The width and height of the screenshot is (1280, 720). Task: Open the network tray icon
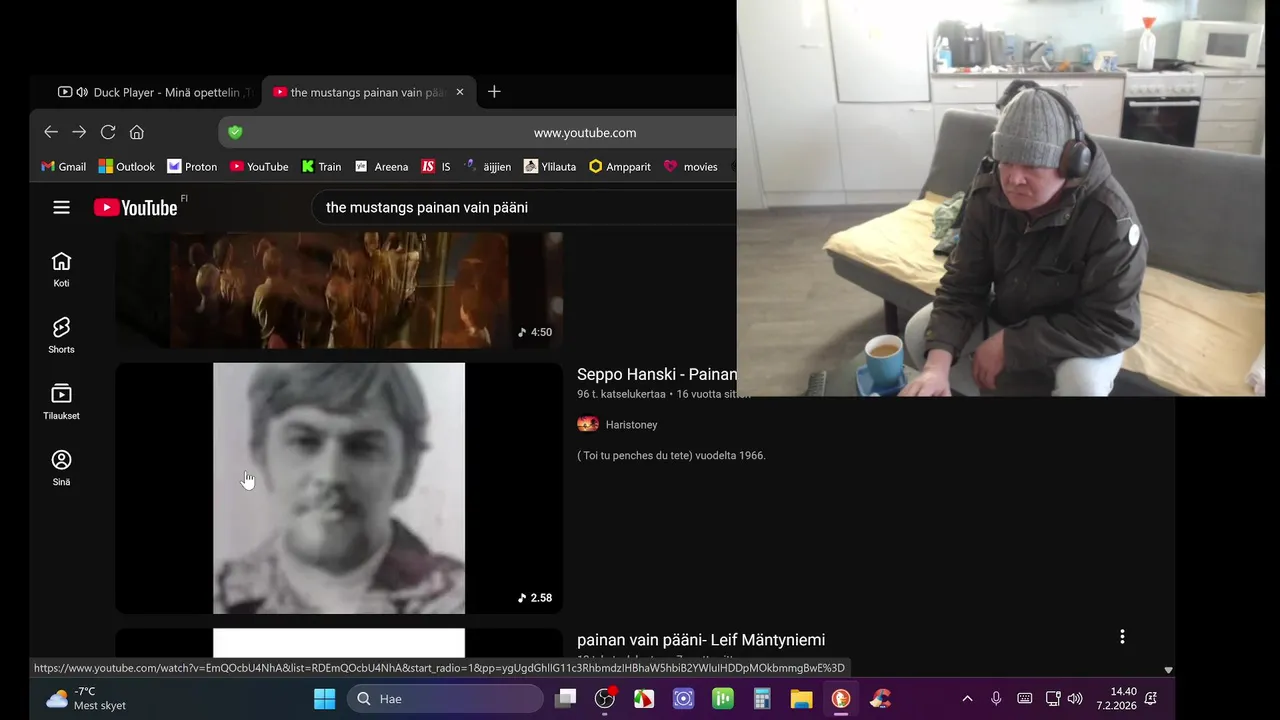point(1053,699)
